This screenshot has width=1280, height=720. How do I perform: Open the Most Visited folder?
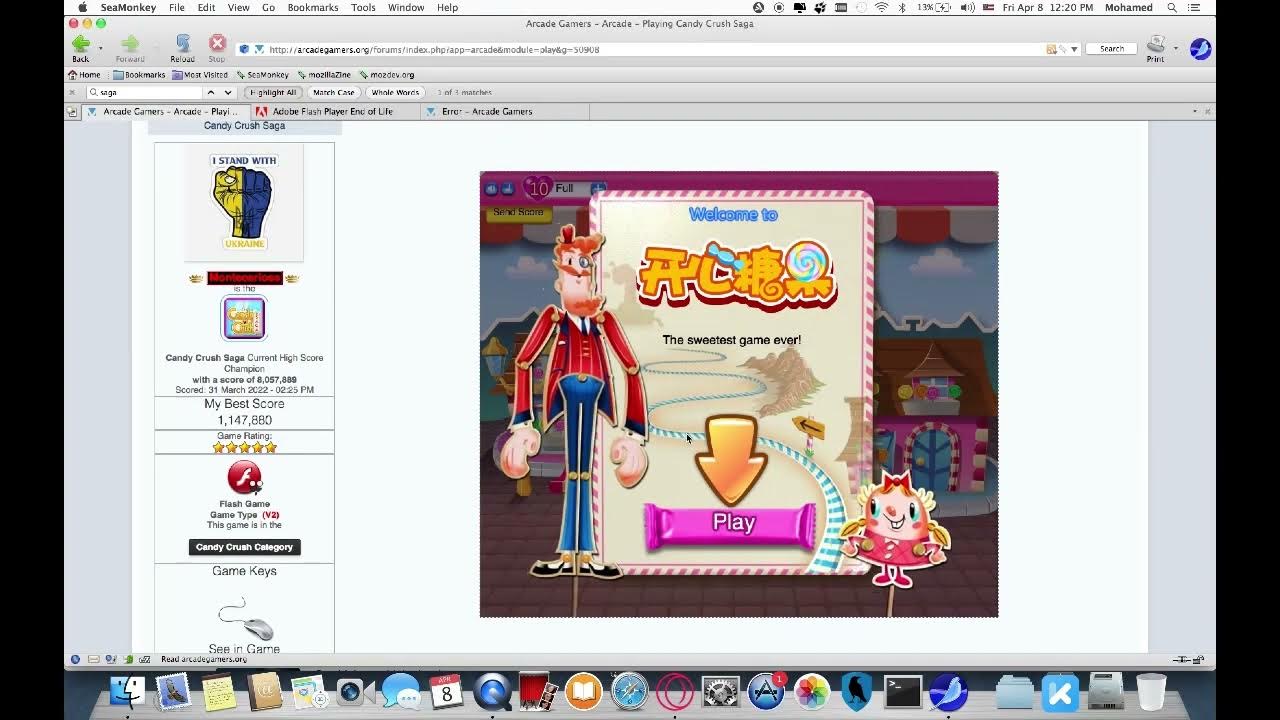pos(200,75)
